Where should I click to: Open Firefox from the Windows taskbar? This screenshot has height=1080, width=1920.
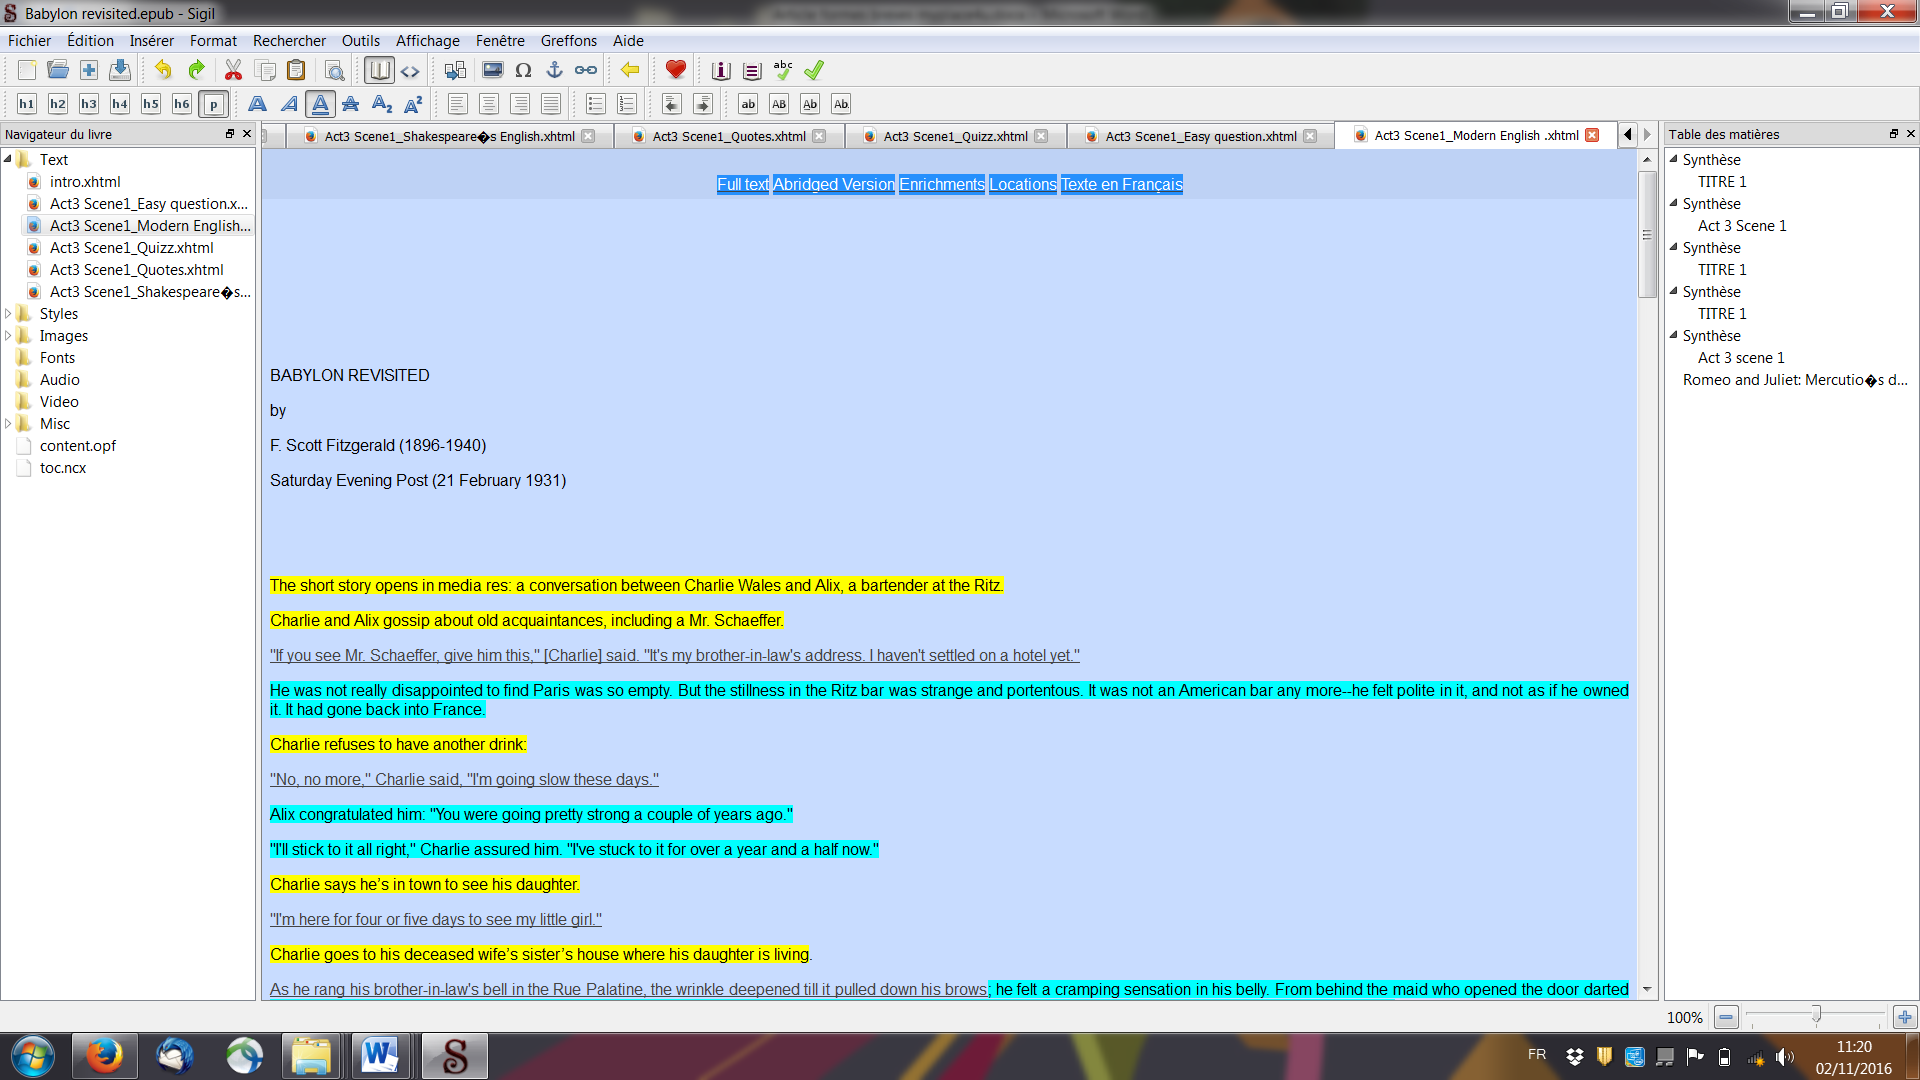pos(103,1056)
